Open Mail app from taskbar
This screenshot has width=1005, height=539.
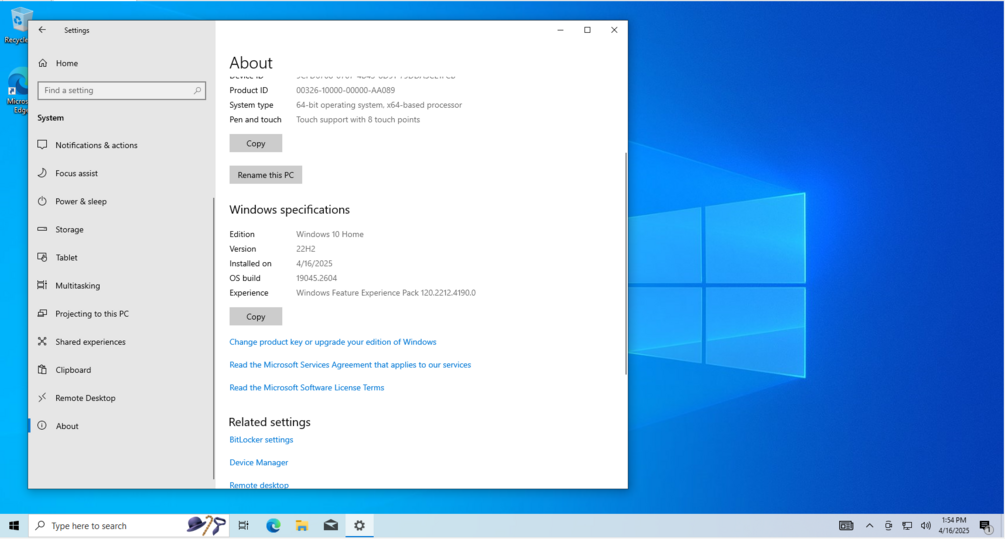click(x=331, y=526)
